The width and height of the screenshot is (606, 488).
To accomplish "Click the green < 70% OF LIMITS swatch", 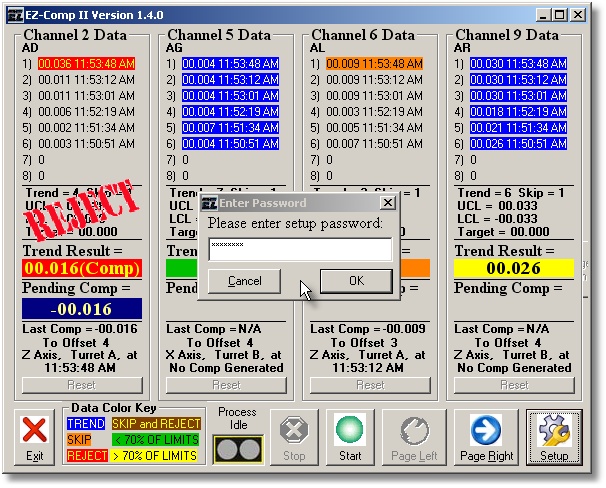I will 155,440.
